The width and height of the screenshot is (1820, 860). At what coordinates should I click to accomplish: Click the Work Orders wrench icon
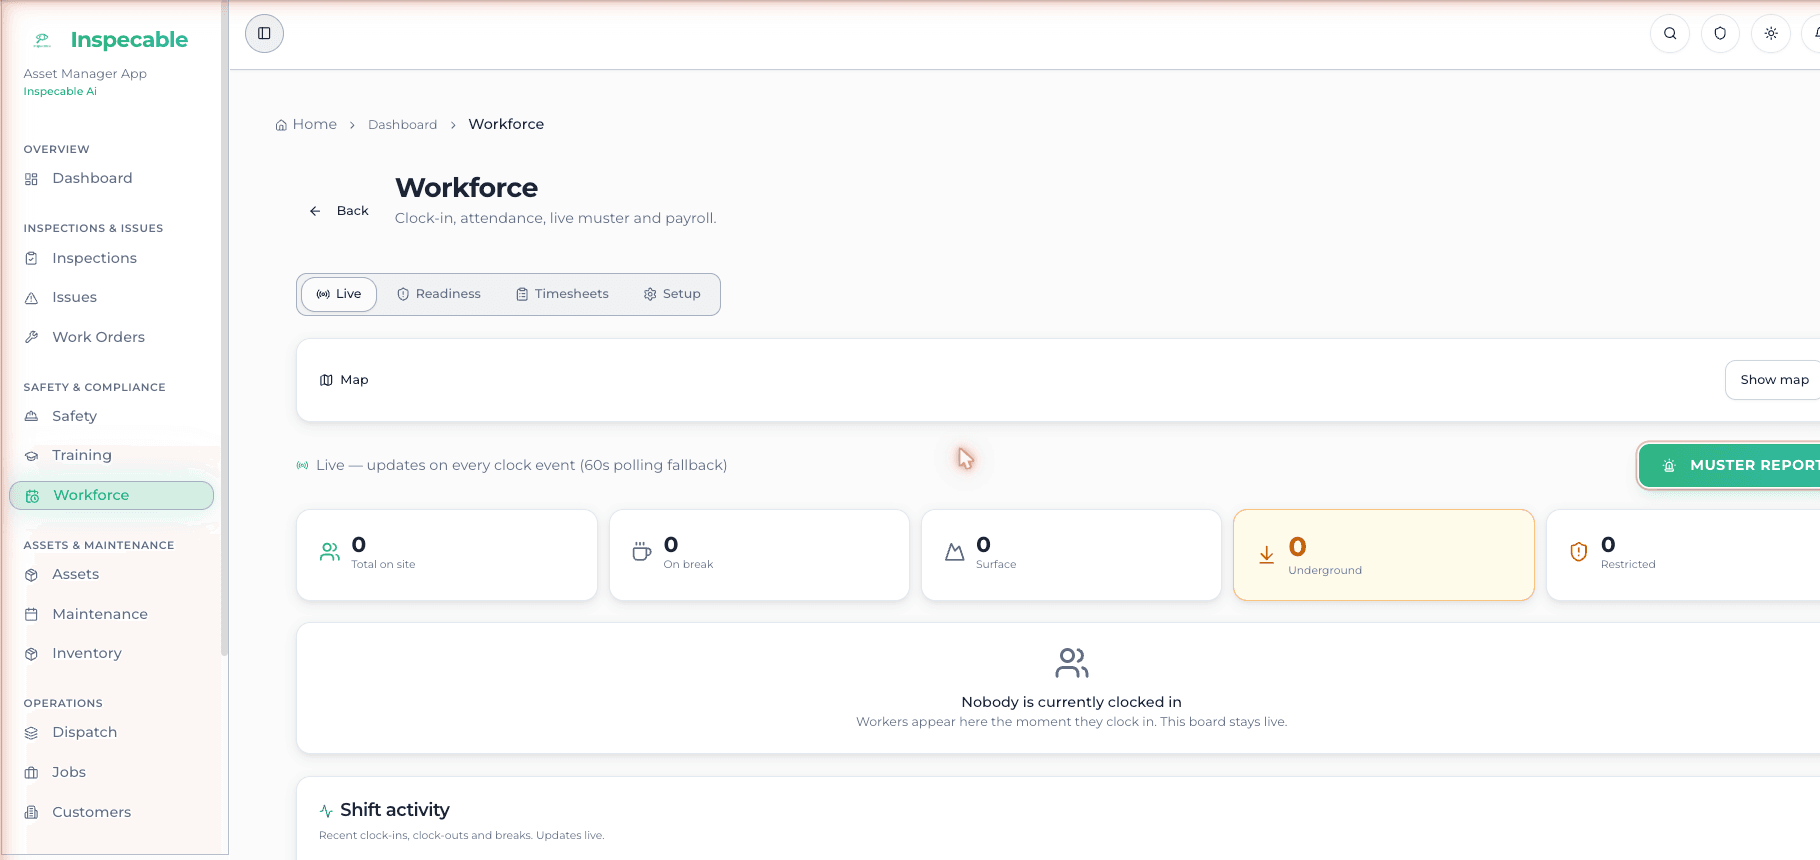(x=31, y=337)
